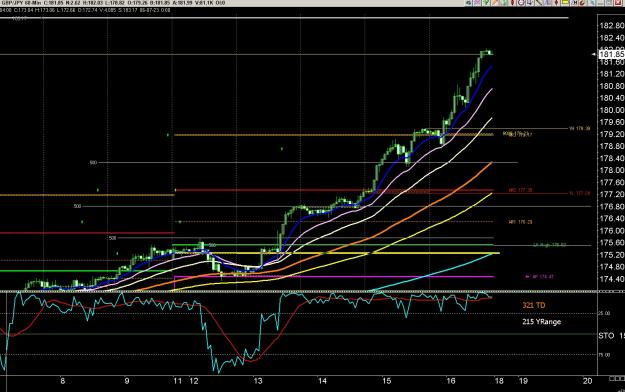This screenshot has width=625, height=392.
Task: Click the 182.80 price axis label
Action: coord(612,26)
